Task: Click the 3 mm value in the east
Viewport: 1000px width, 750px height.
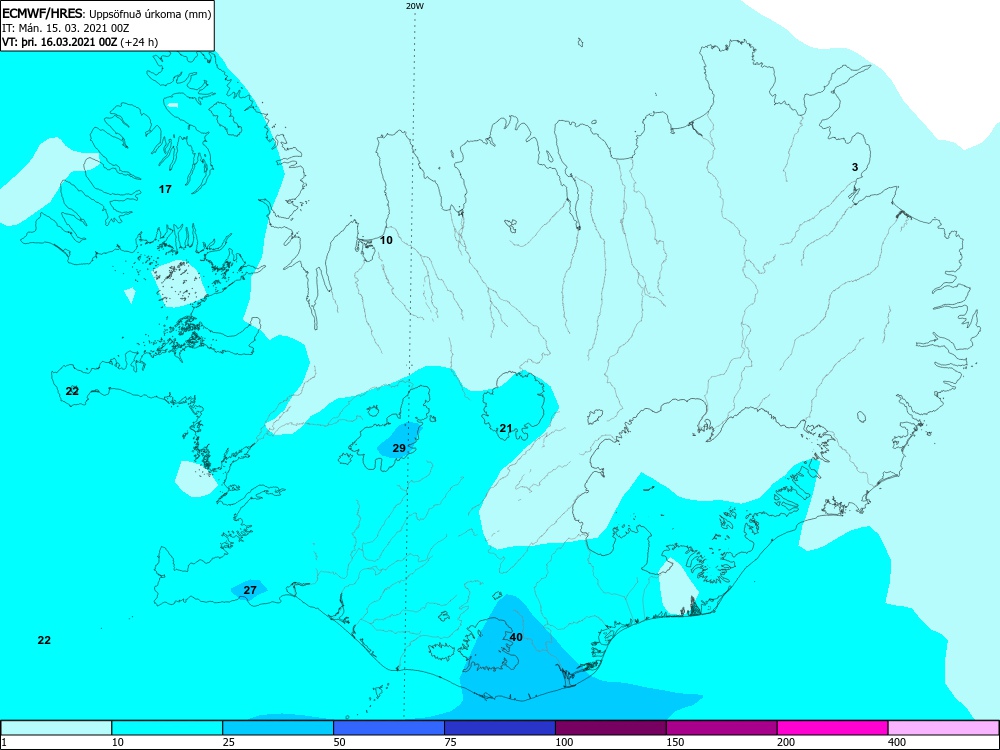Action: [855, 167]
